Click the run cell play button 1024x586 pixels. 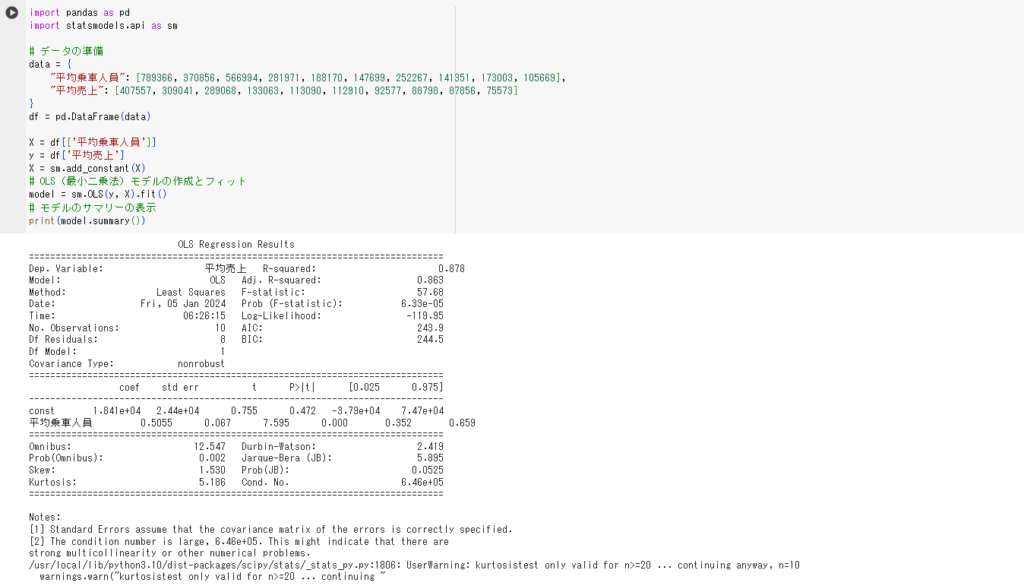click(10, 12)
